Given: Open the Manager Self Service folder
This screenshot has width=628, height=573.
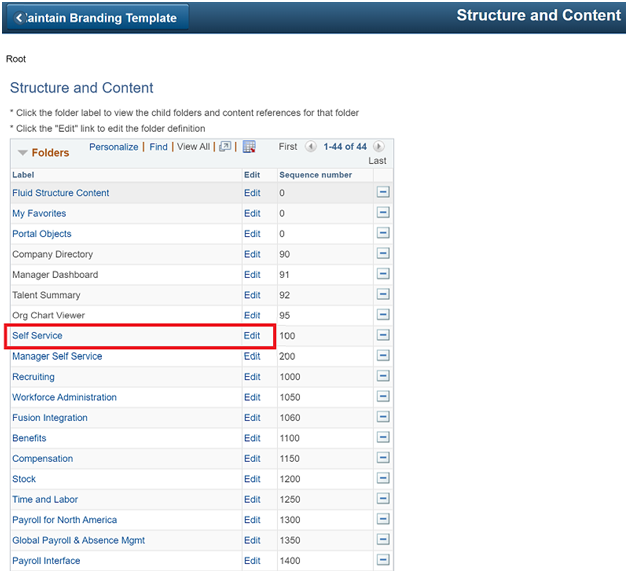Looking at the screenshot, I should coord(57,356).
